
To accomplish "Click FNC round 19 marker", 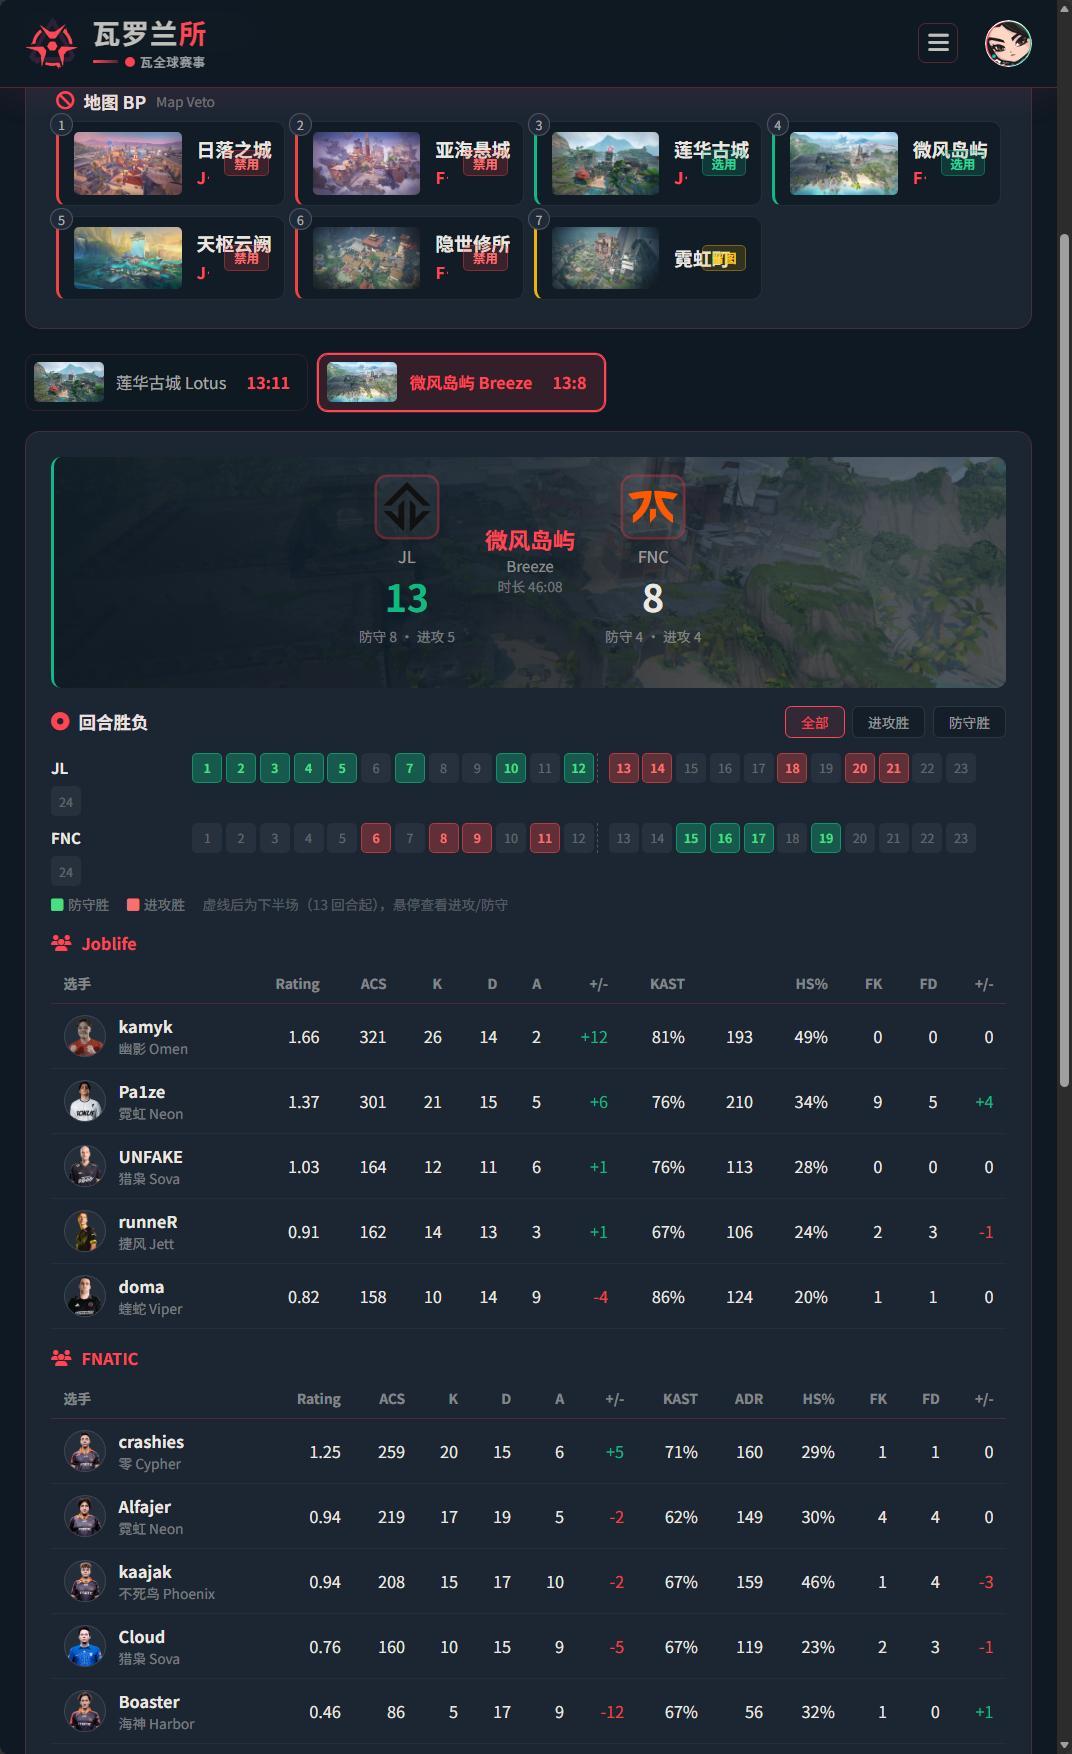I will [826, 838].
